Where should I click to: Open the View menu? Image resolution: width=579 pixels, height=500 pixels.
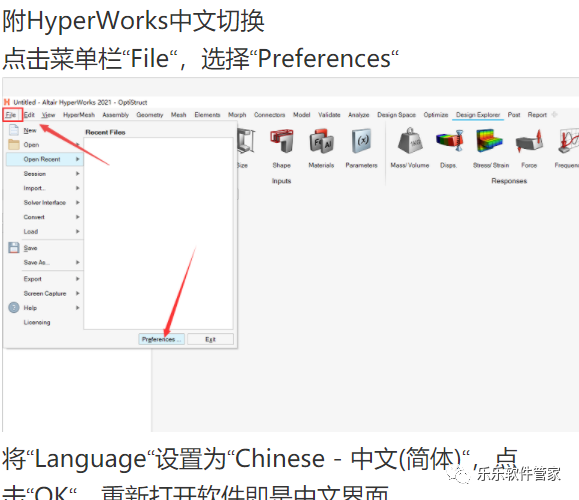pyautogui.click(x=48, y=115)
